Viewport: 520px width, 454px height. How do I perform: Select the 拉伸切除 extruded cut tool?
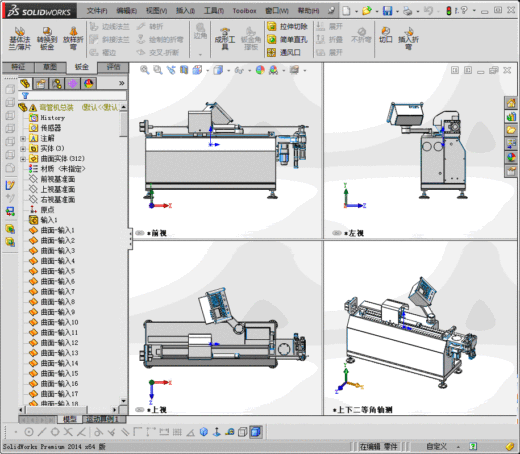point(287,26)
